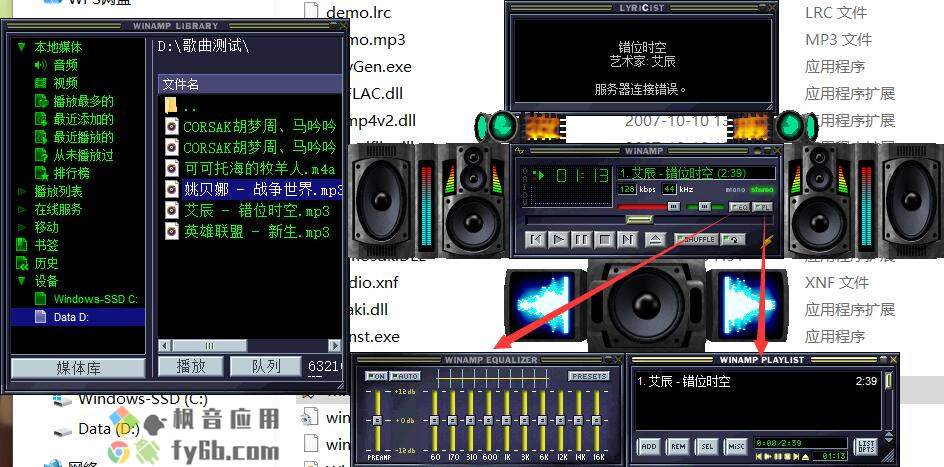Click the seek bar position handle

coord(639,220)
